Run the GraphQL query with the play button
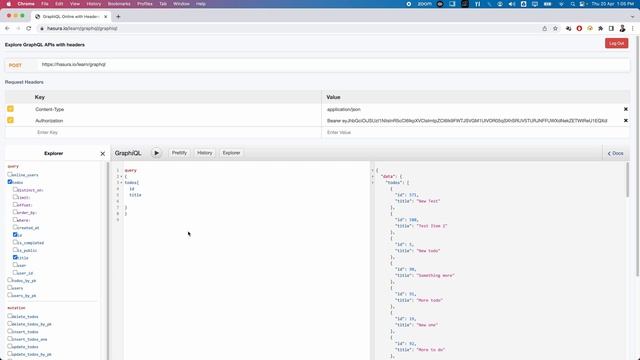Screen dimensions: 640x360 (x=156, y=153)
